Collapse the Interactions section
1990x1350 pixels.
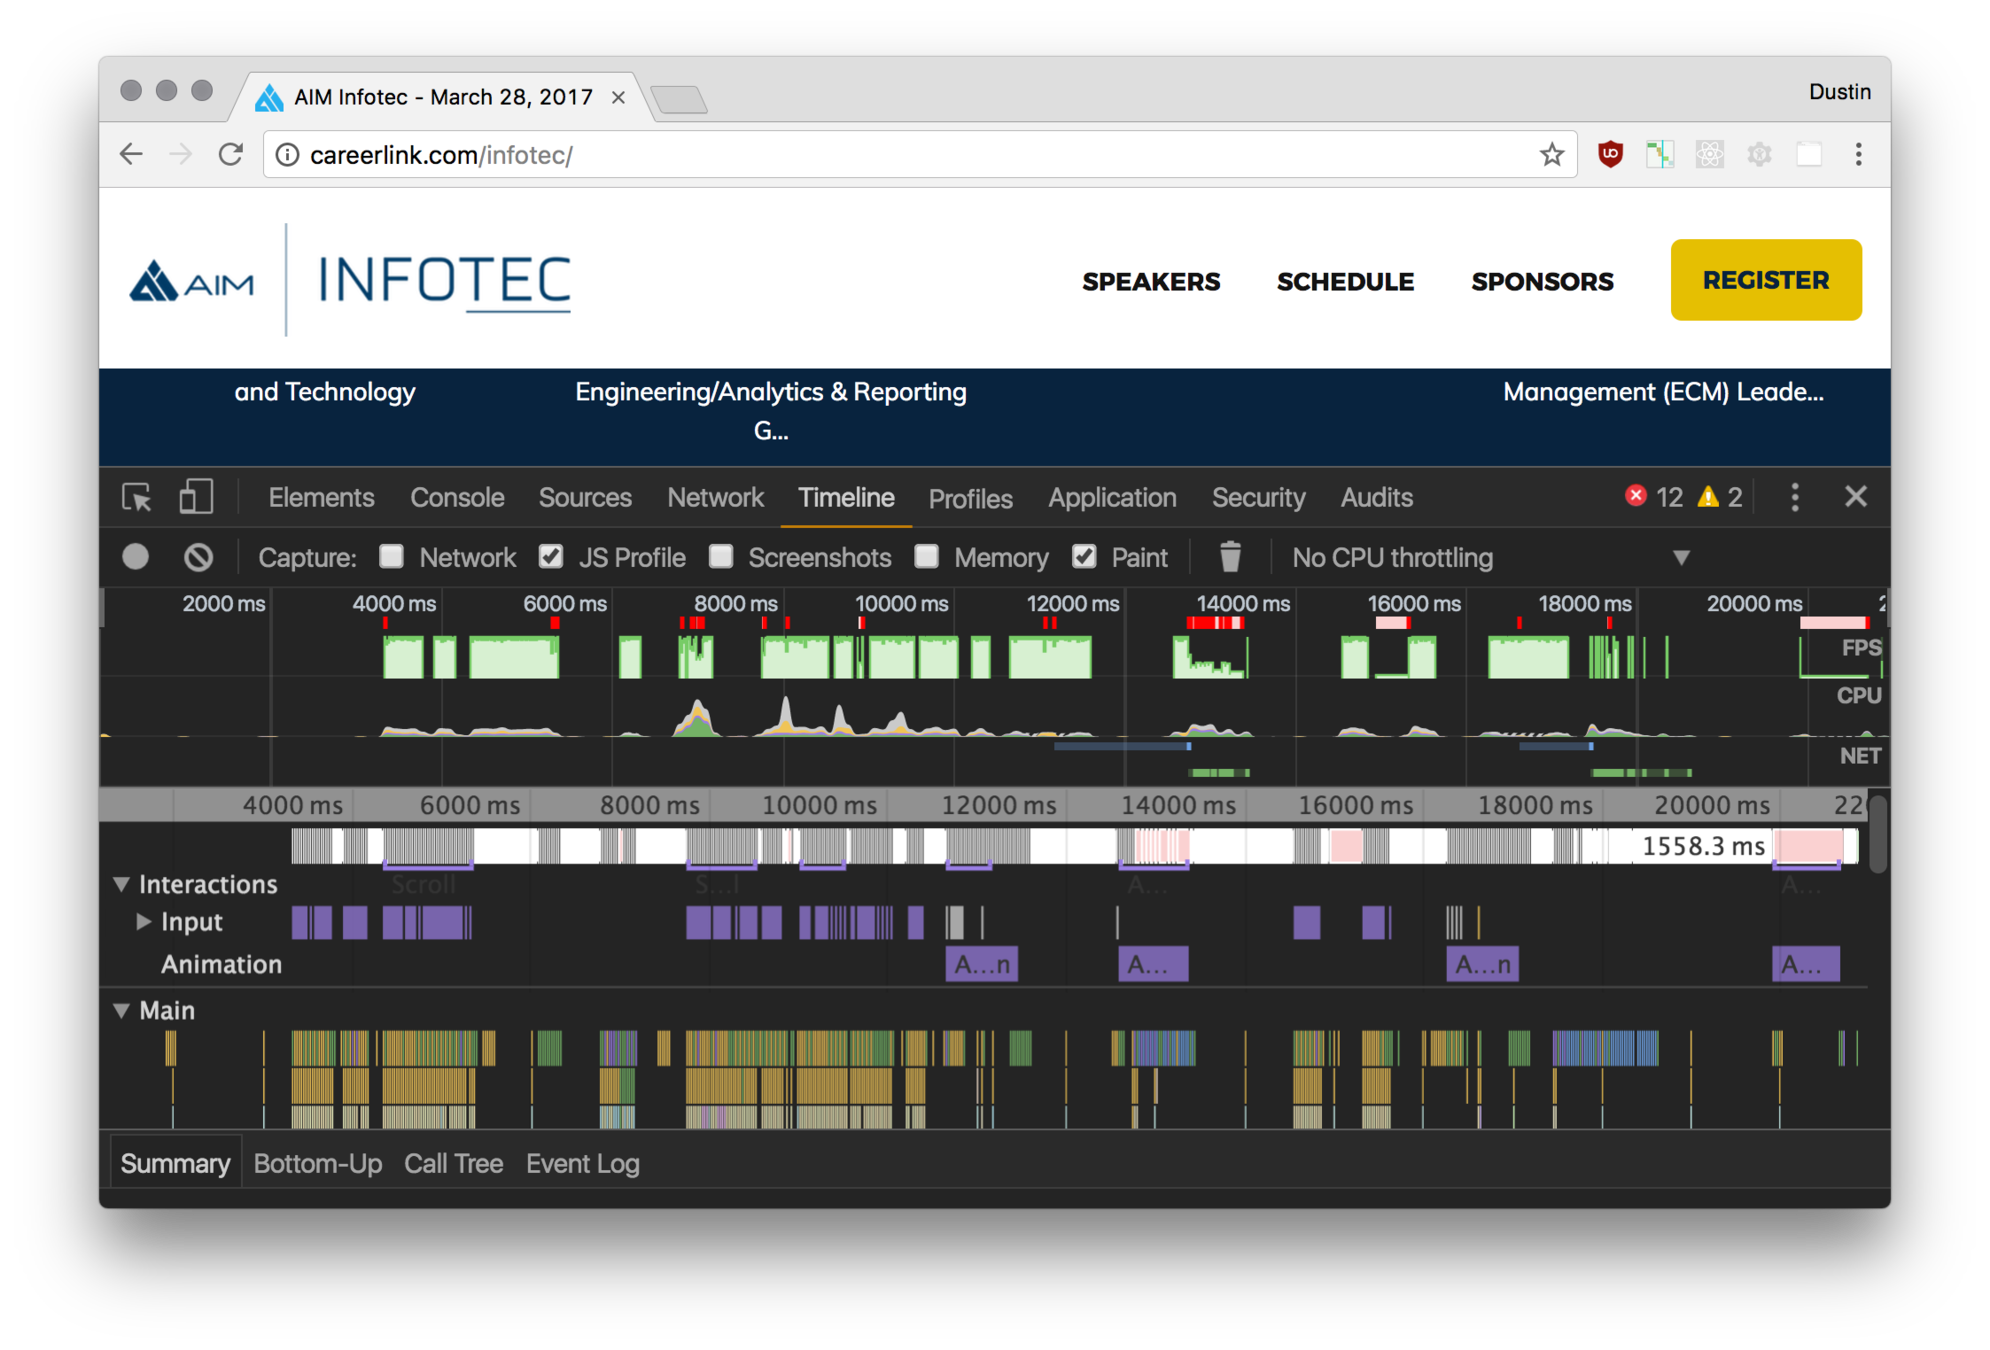pos(122,884)
